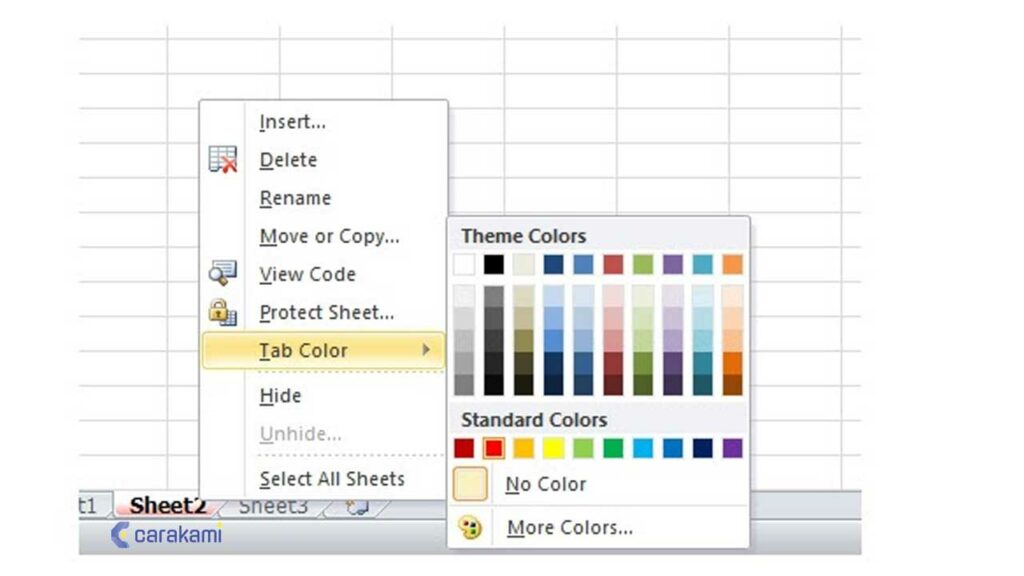Screen dimensions: 1024x576
Task: Click the carakami logo icon
Action: [120, 535]
